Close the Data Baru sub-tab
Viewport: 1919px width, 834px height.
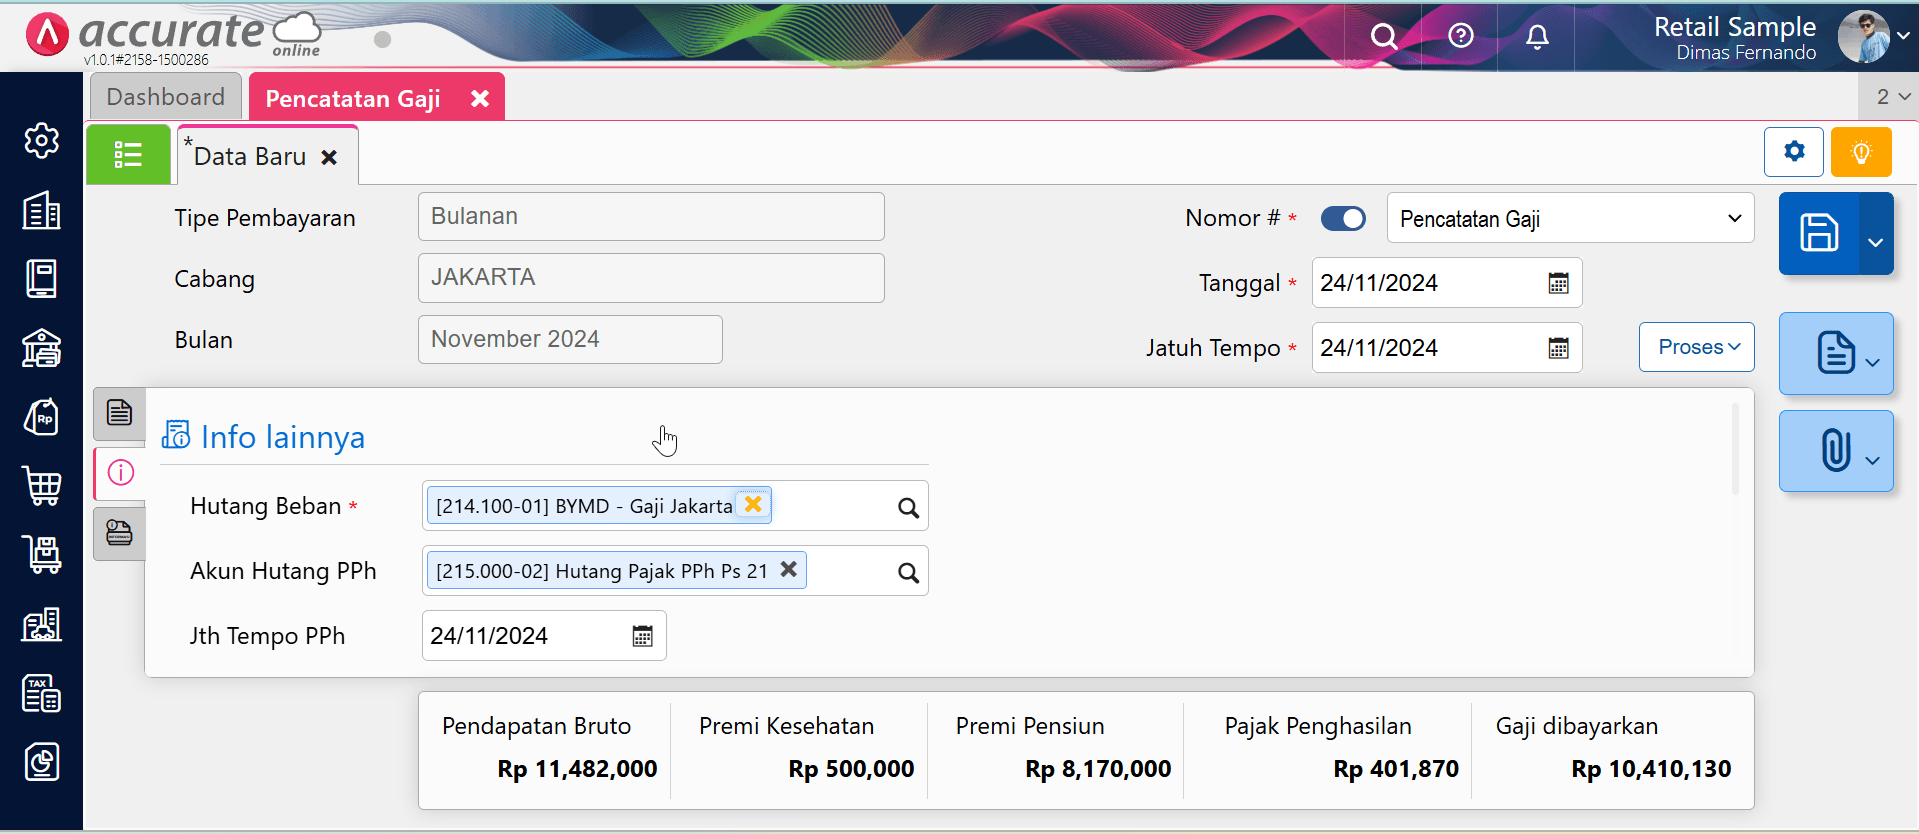pyautogui.click(x=329, y=157)
